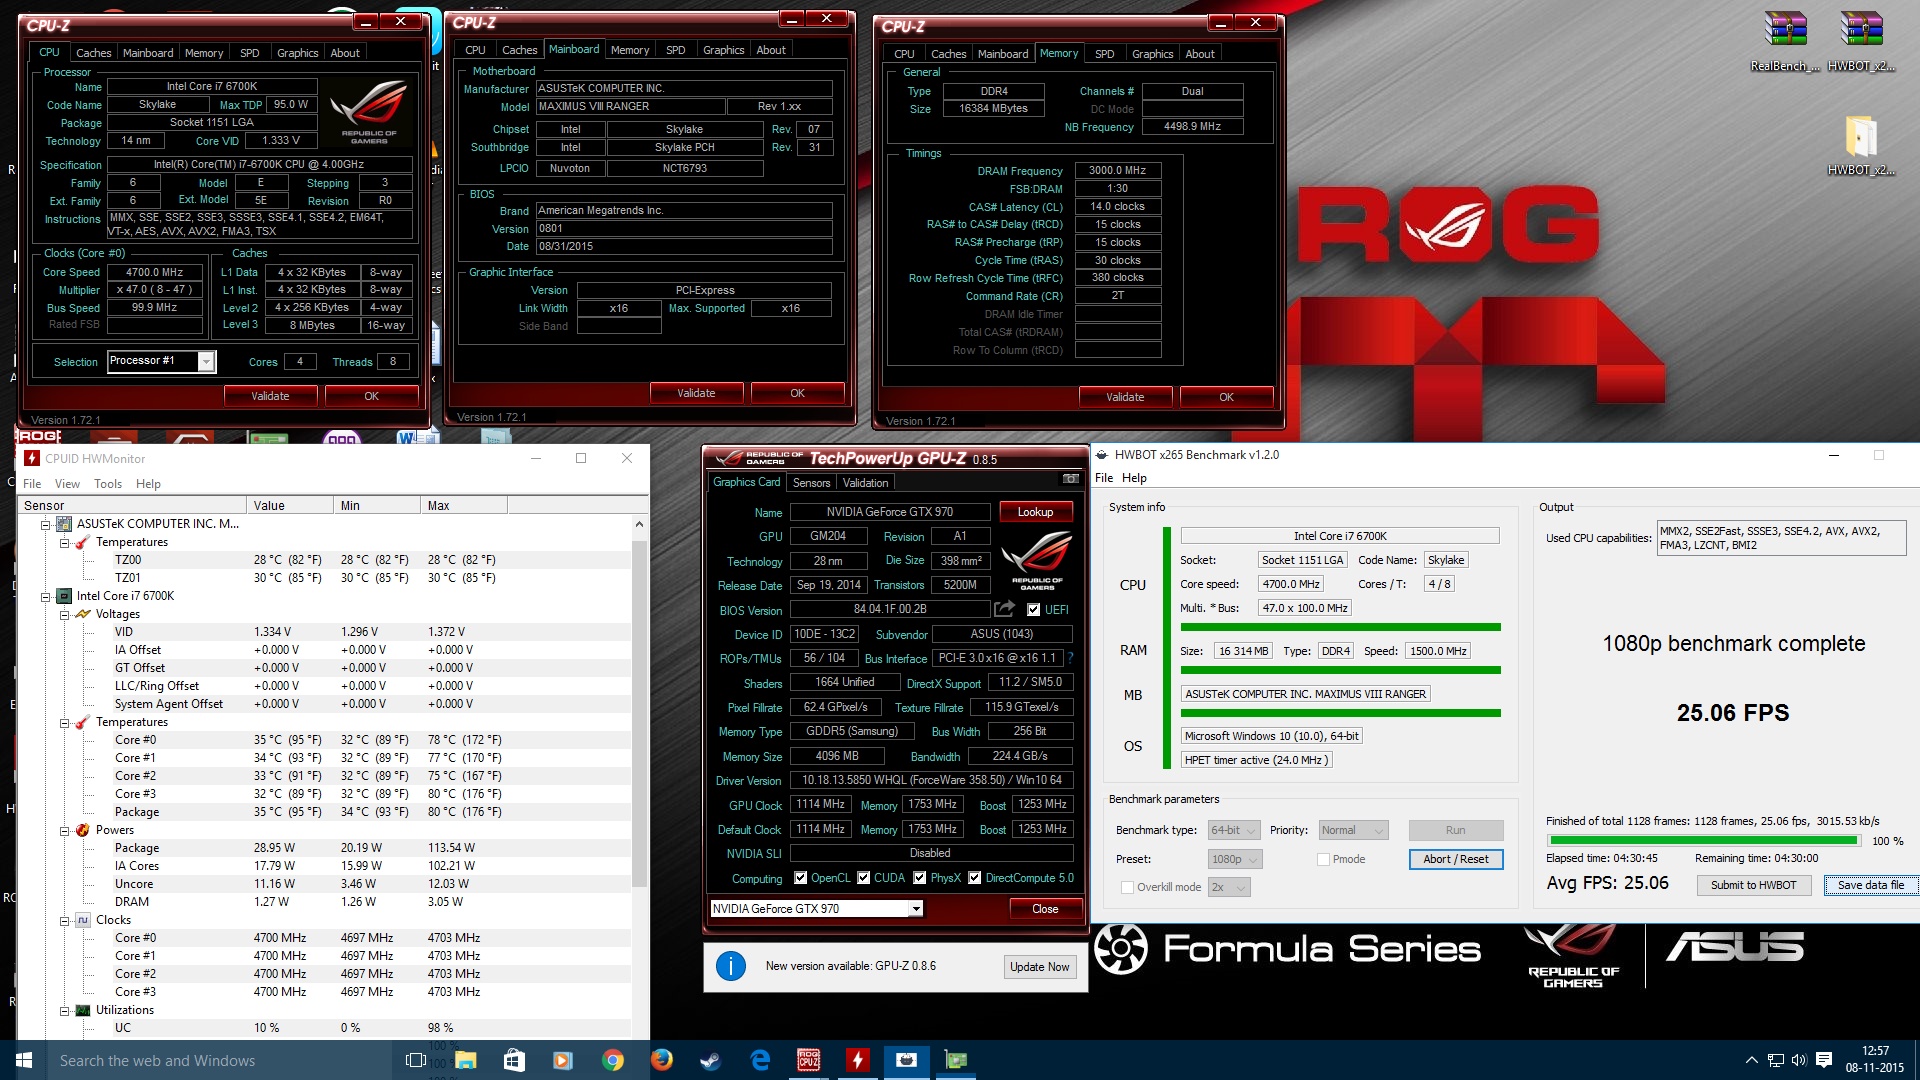Open Microsoft Edge from the taskbar
The width and height of the screenshot is (1920, 1080).
[x=760, y=1060]
